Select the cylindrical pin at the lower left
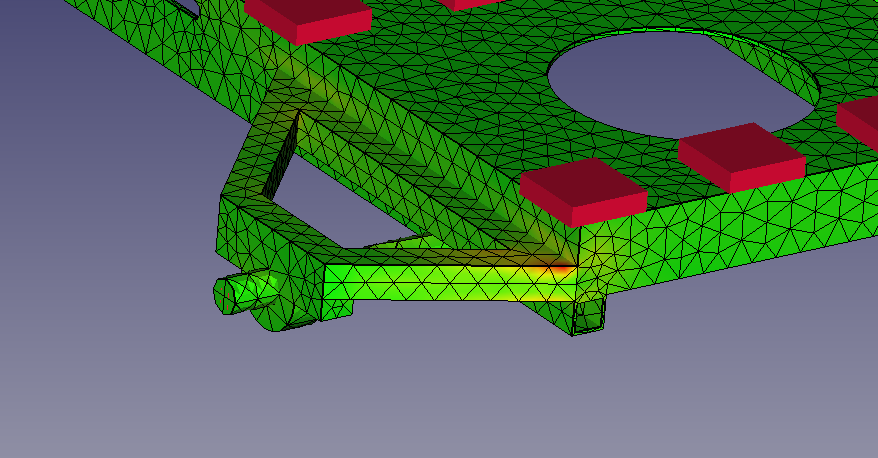The height and width of the screenshot is (458, 878). 242,292
